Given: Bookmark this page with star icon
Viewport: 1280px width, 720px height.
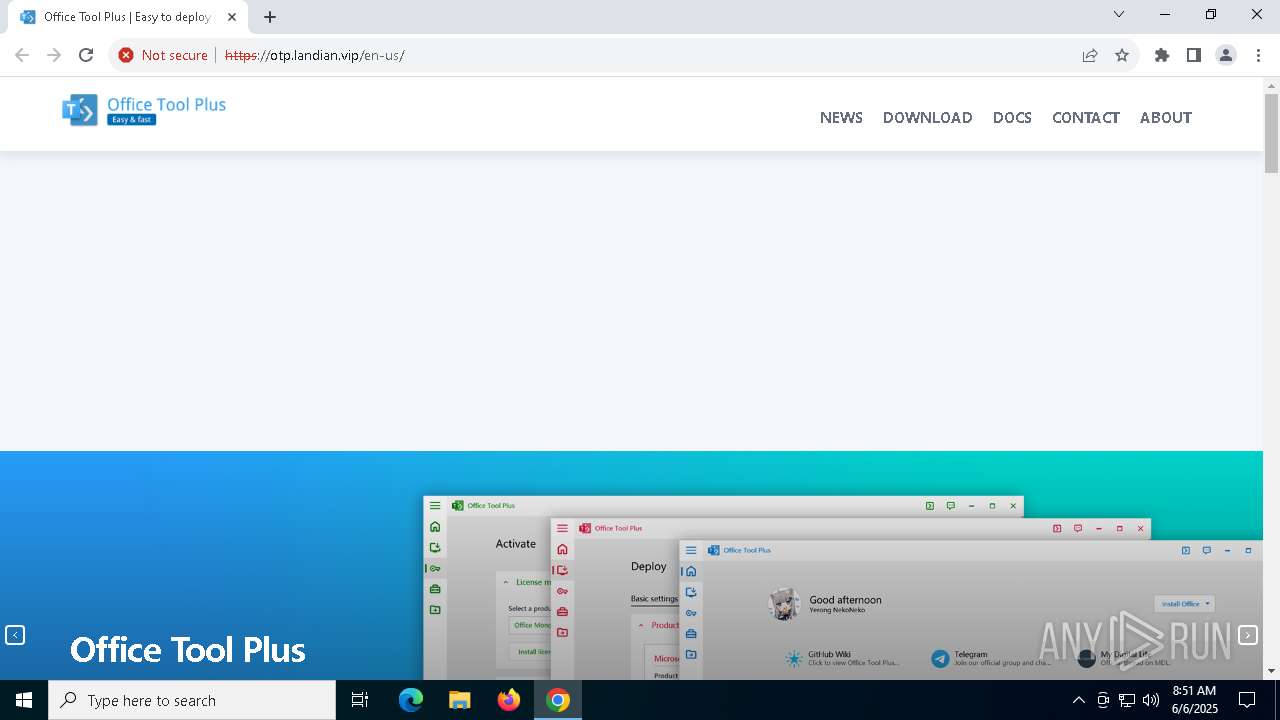Looking at the screenshot, I should click(x=1122, y=55).
